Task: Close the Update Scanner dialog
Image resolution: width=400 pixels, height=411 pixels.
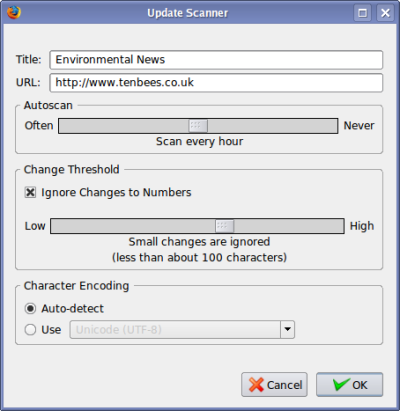Action: (385, 13)
